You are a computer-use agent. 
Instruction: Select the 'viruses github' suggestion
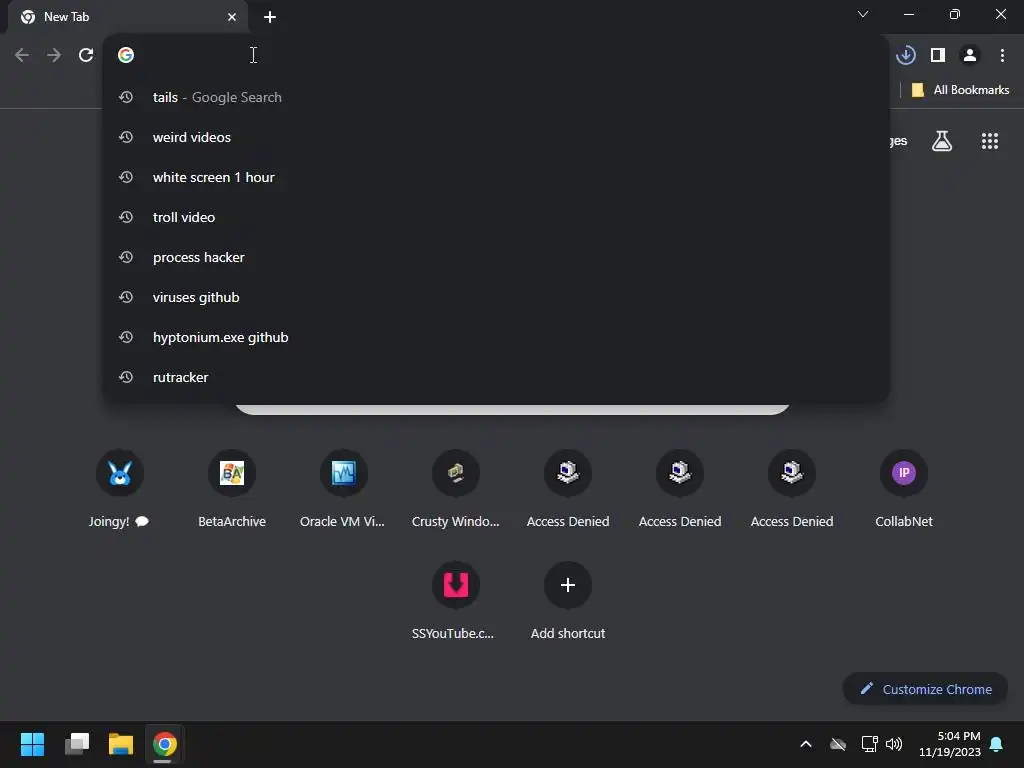[496, 297]
